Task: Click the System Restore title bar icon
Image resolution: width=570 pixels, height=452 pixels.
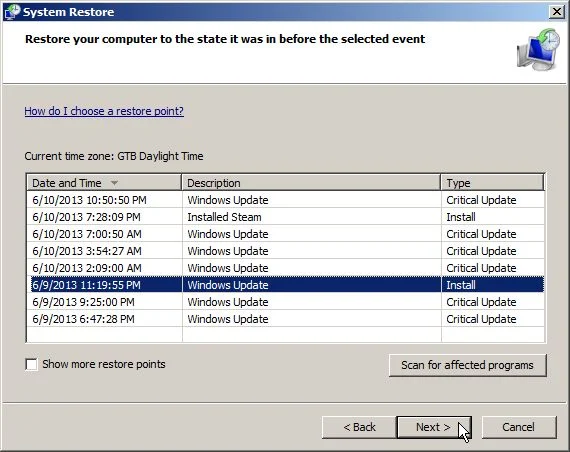Action: click(12, 12)
